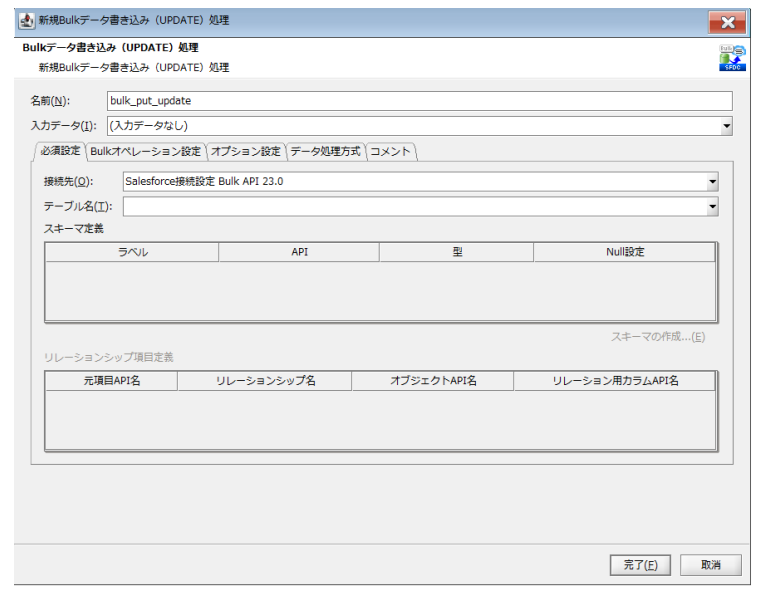Click the テーブル名 text input area
762x592 pixels.
(415, 207)
